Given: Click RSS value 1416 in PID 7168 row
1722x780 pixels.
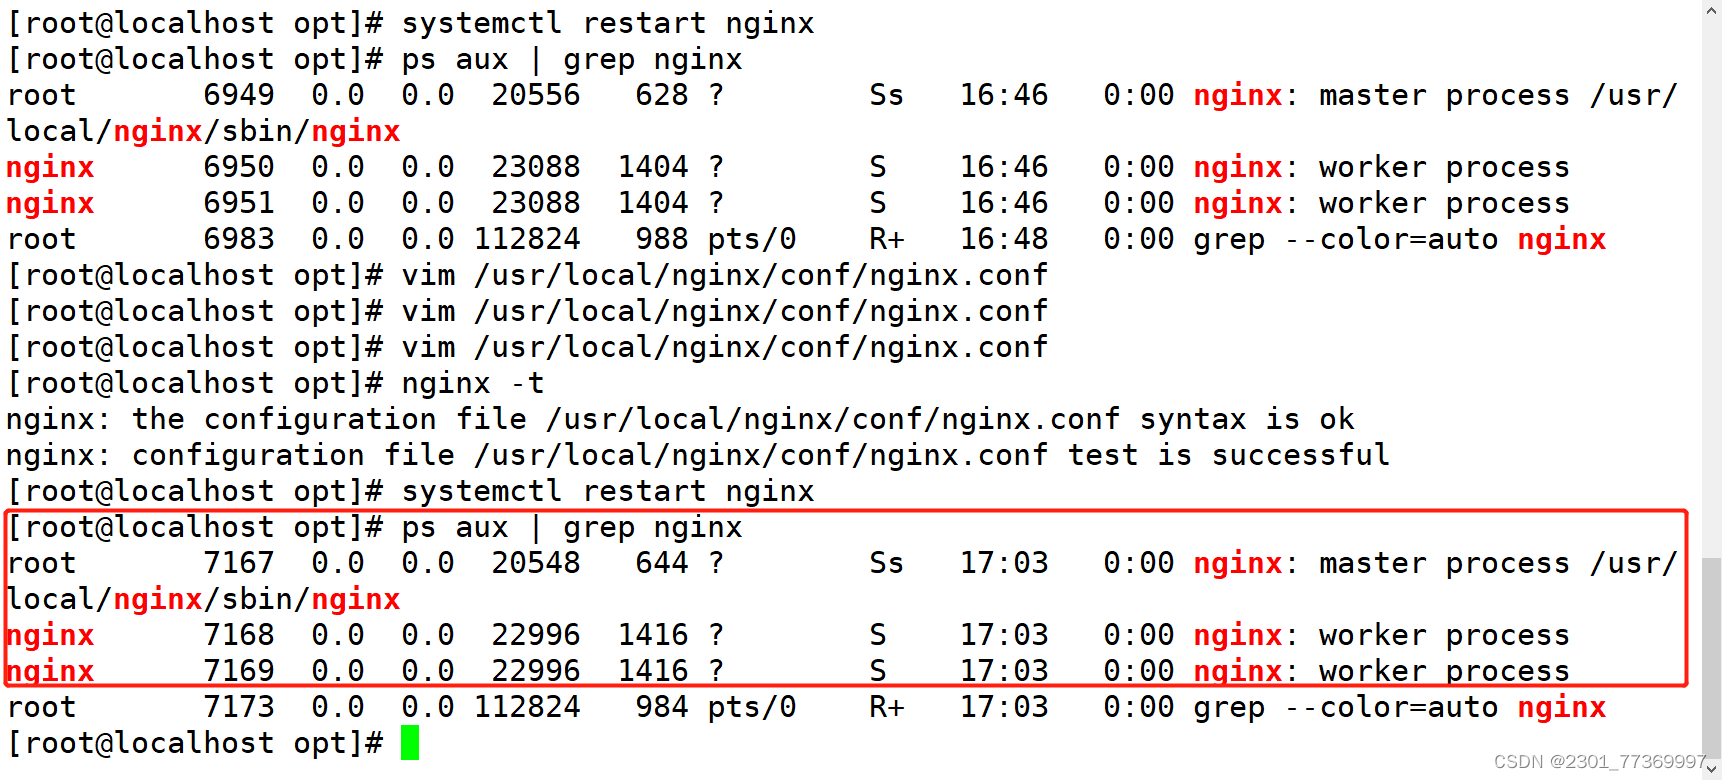Looking at the screenshot, I should click(653, 635).
